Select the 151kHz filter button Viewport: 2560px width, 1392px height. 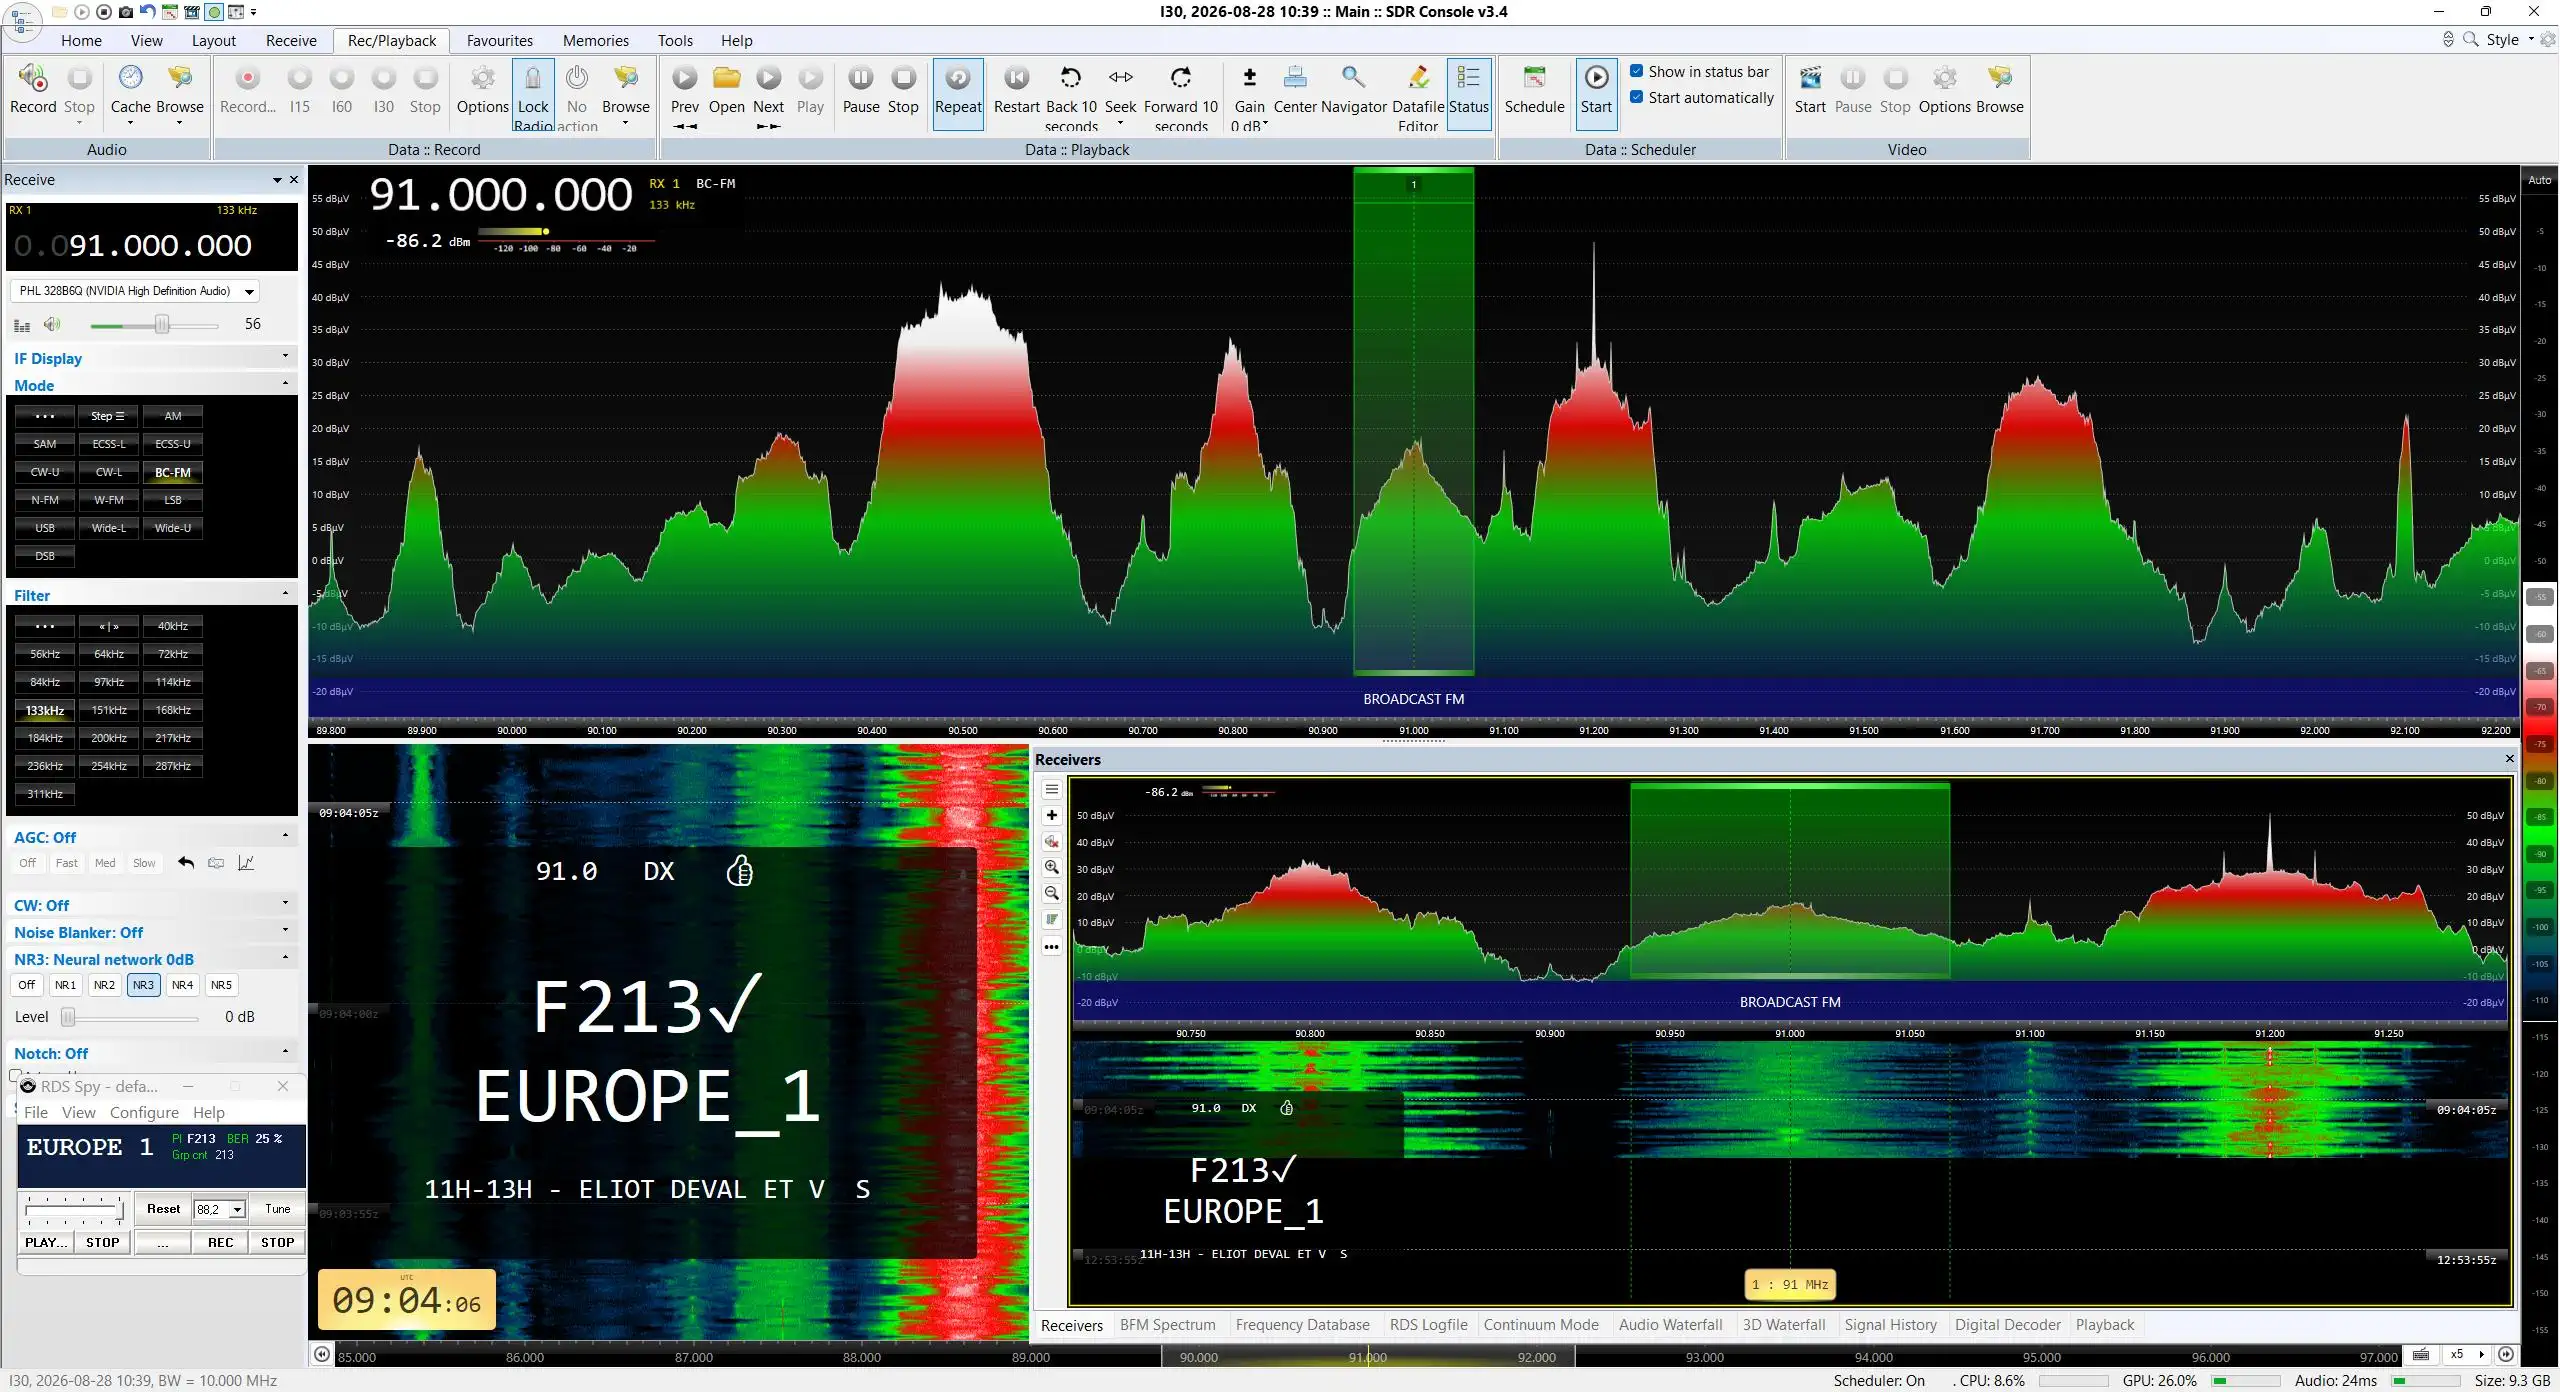(109, 710)
